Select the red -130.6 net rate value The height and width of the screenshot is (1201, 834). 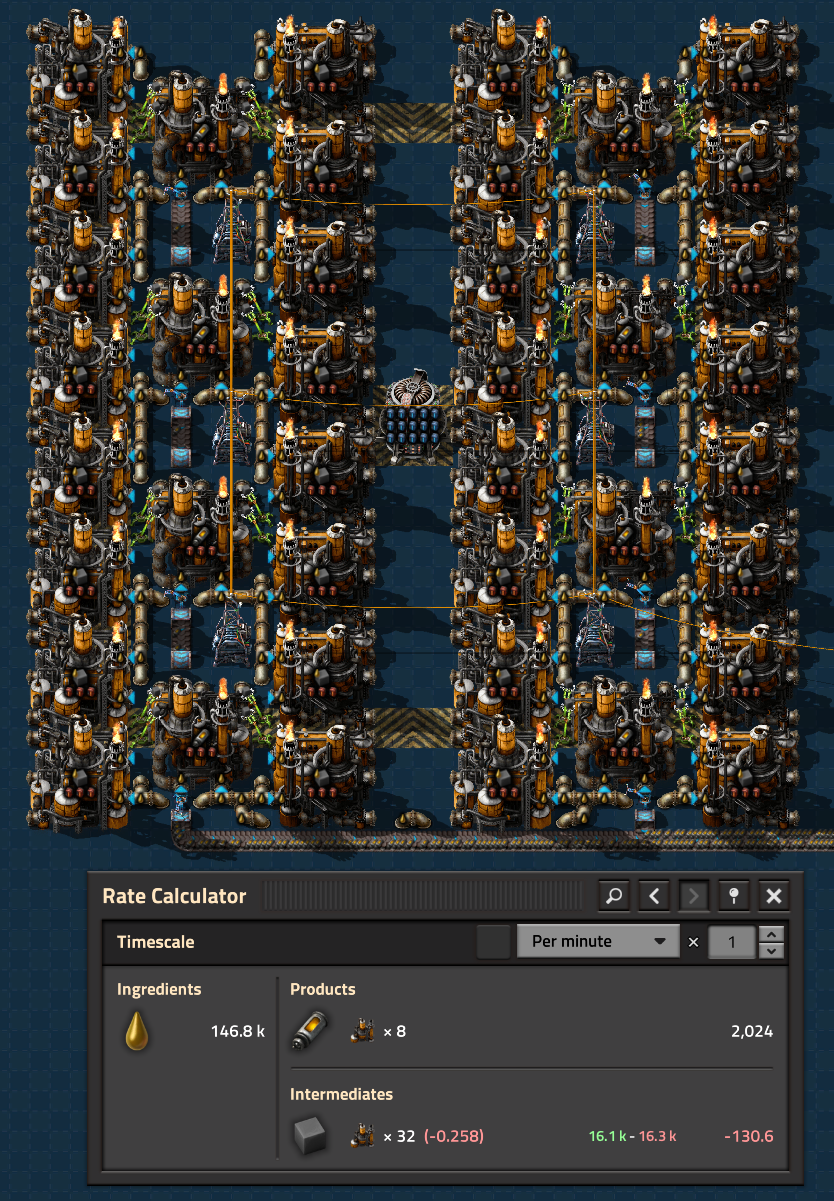(748, 1136)
